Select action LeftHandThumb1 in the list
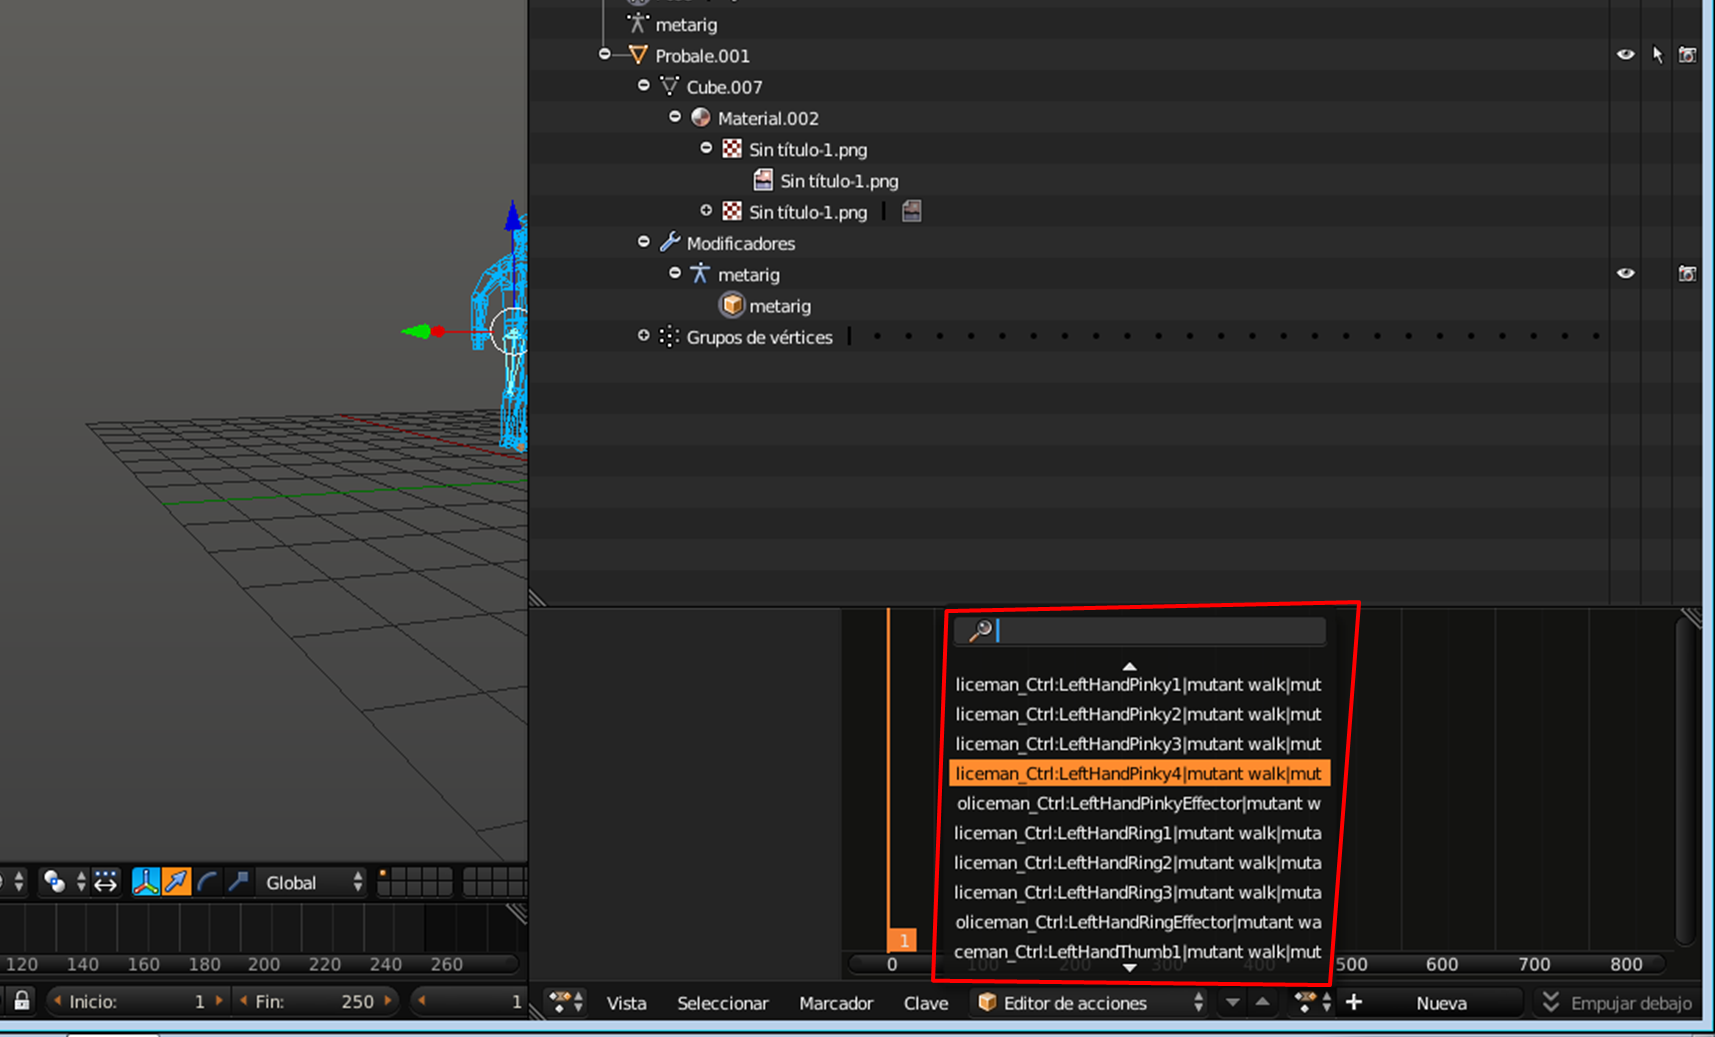The image size is (1715, 1037). coord(1139,951)
